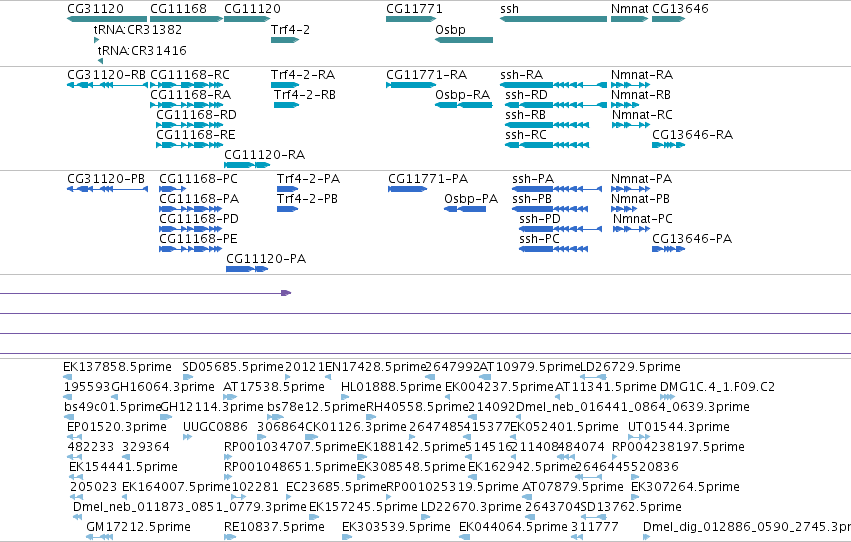851x542 pixels.
Task: Click the Nmnat-PC protein feature
Action: coord(631,229)
